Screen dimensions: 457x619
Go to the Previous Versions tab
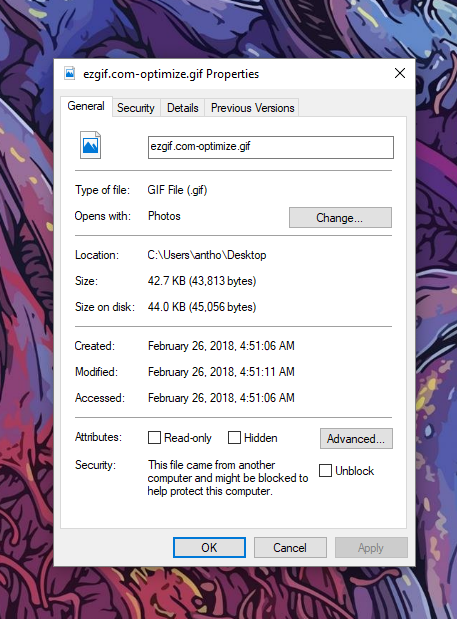point(253,108)
